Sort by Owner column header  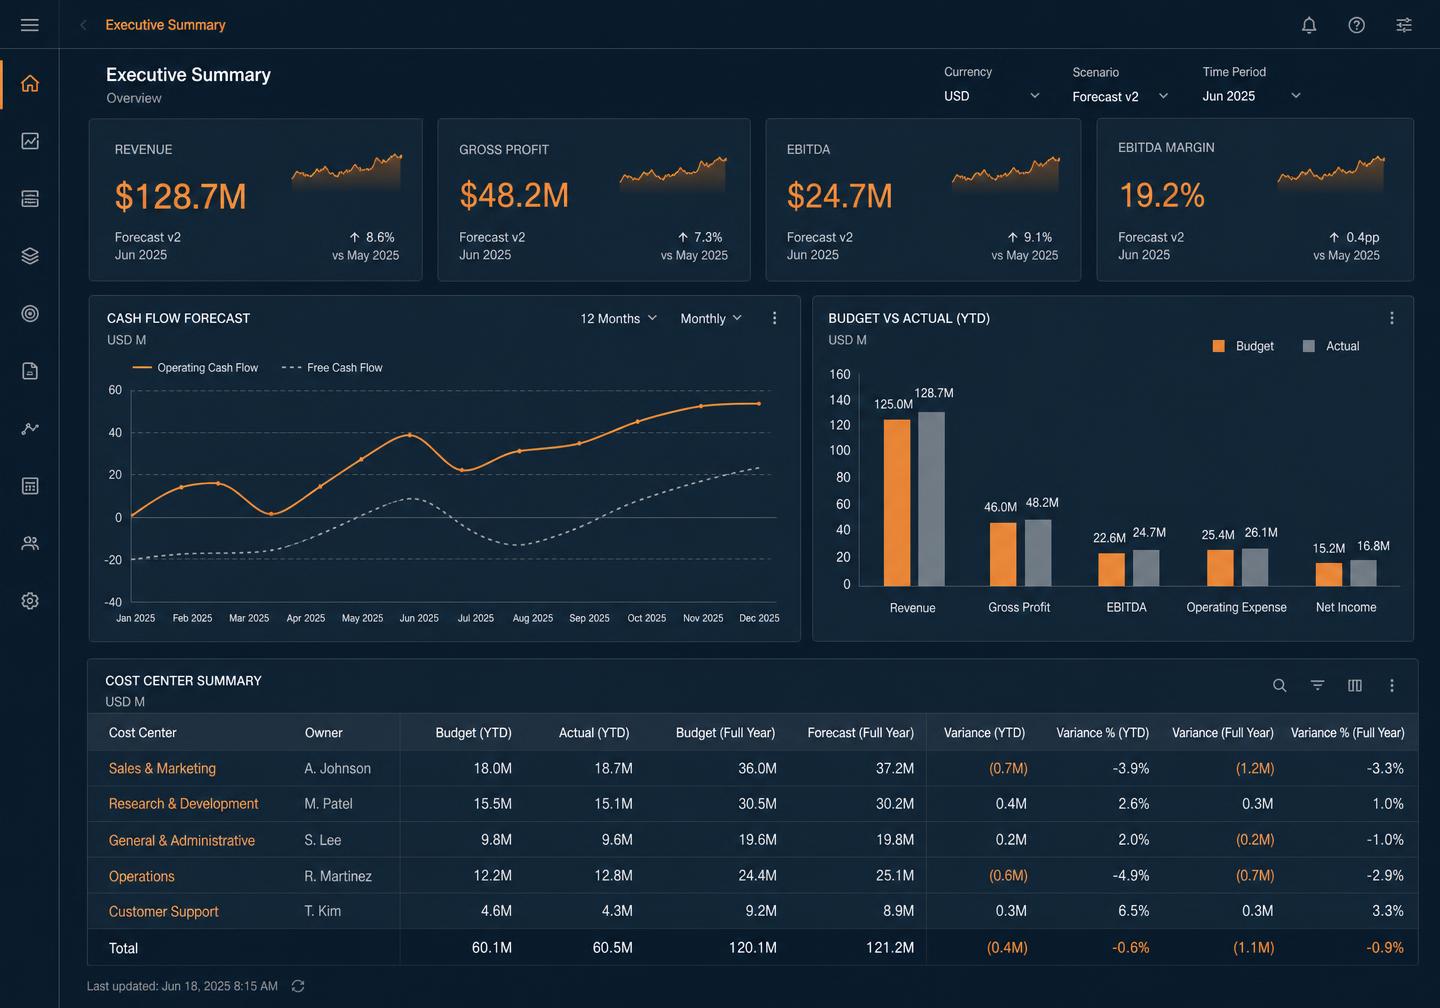point(323,733)
